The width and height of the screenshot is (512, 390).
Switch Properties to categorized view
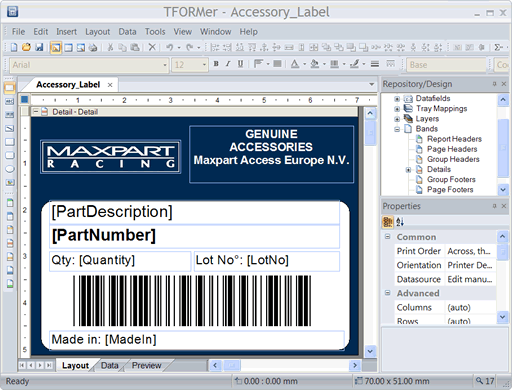(388, 222)
